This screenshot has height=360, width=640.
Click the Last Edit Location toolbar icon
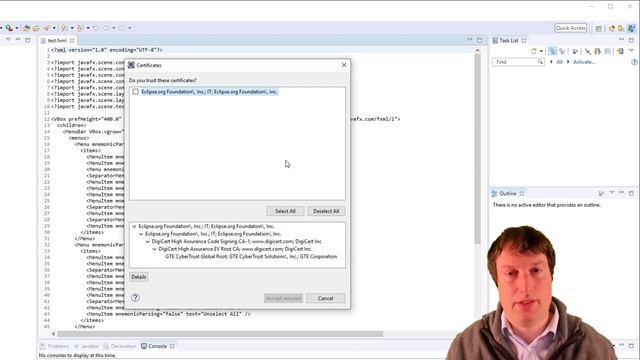click(x=96, y=28)
